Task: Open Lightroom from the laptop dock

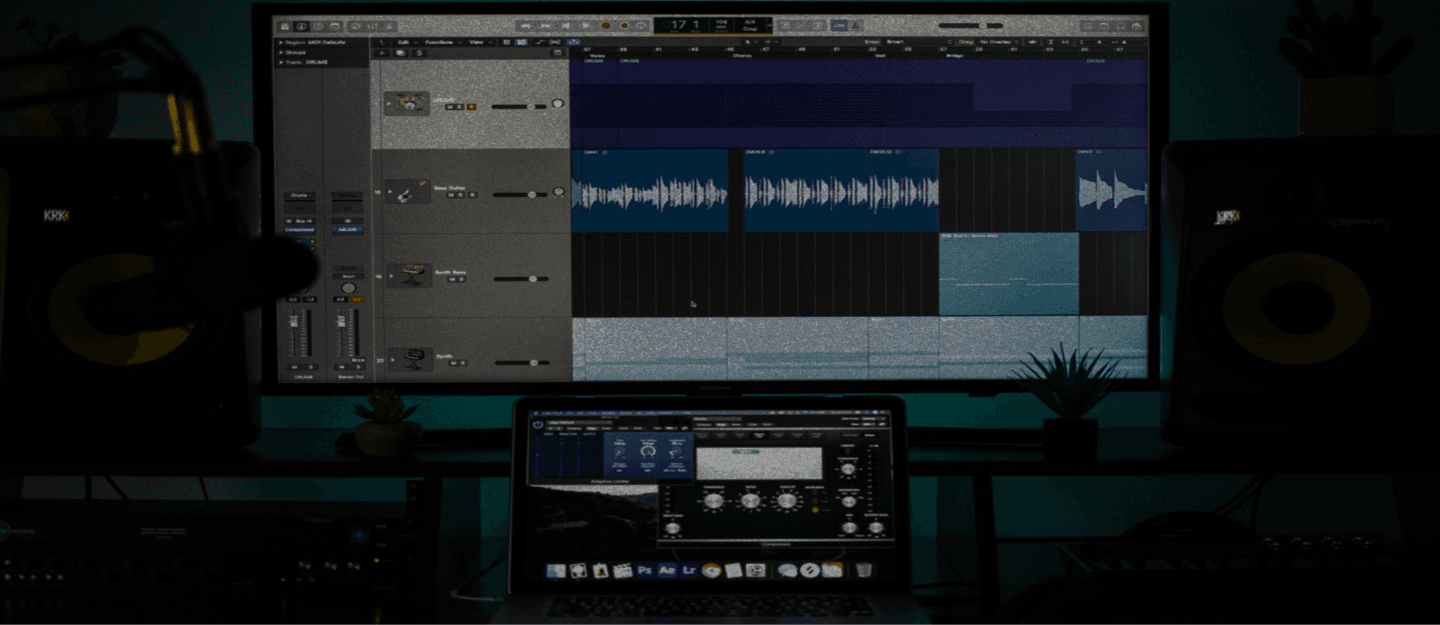Action: [689, 570]
